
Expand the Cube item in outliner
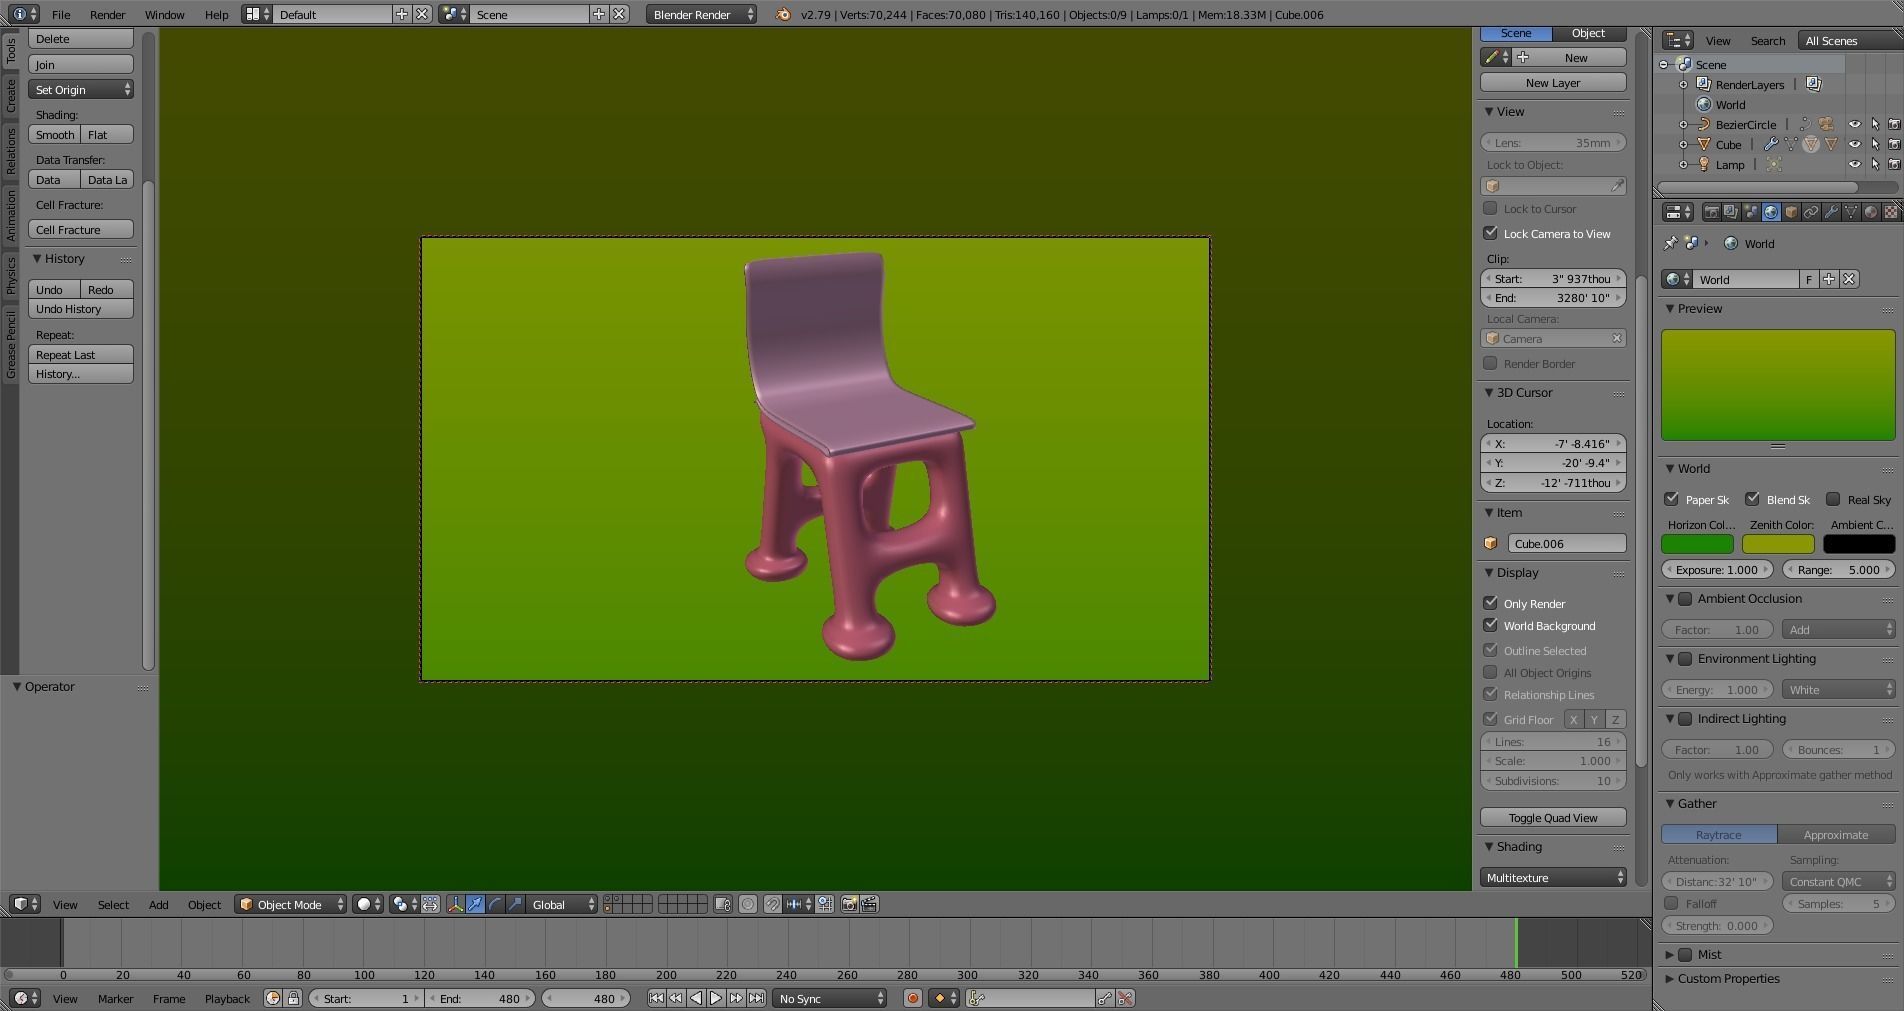tap(1683, 144)
